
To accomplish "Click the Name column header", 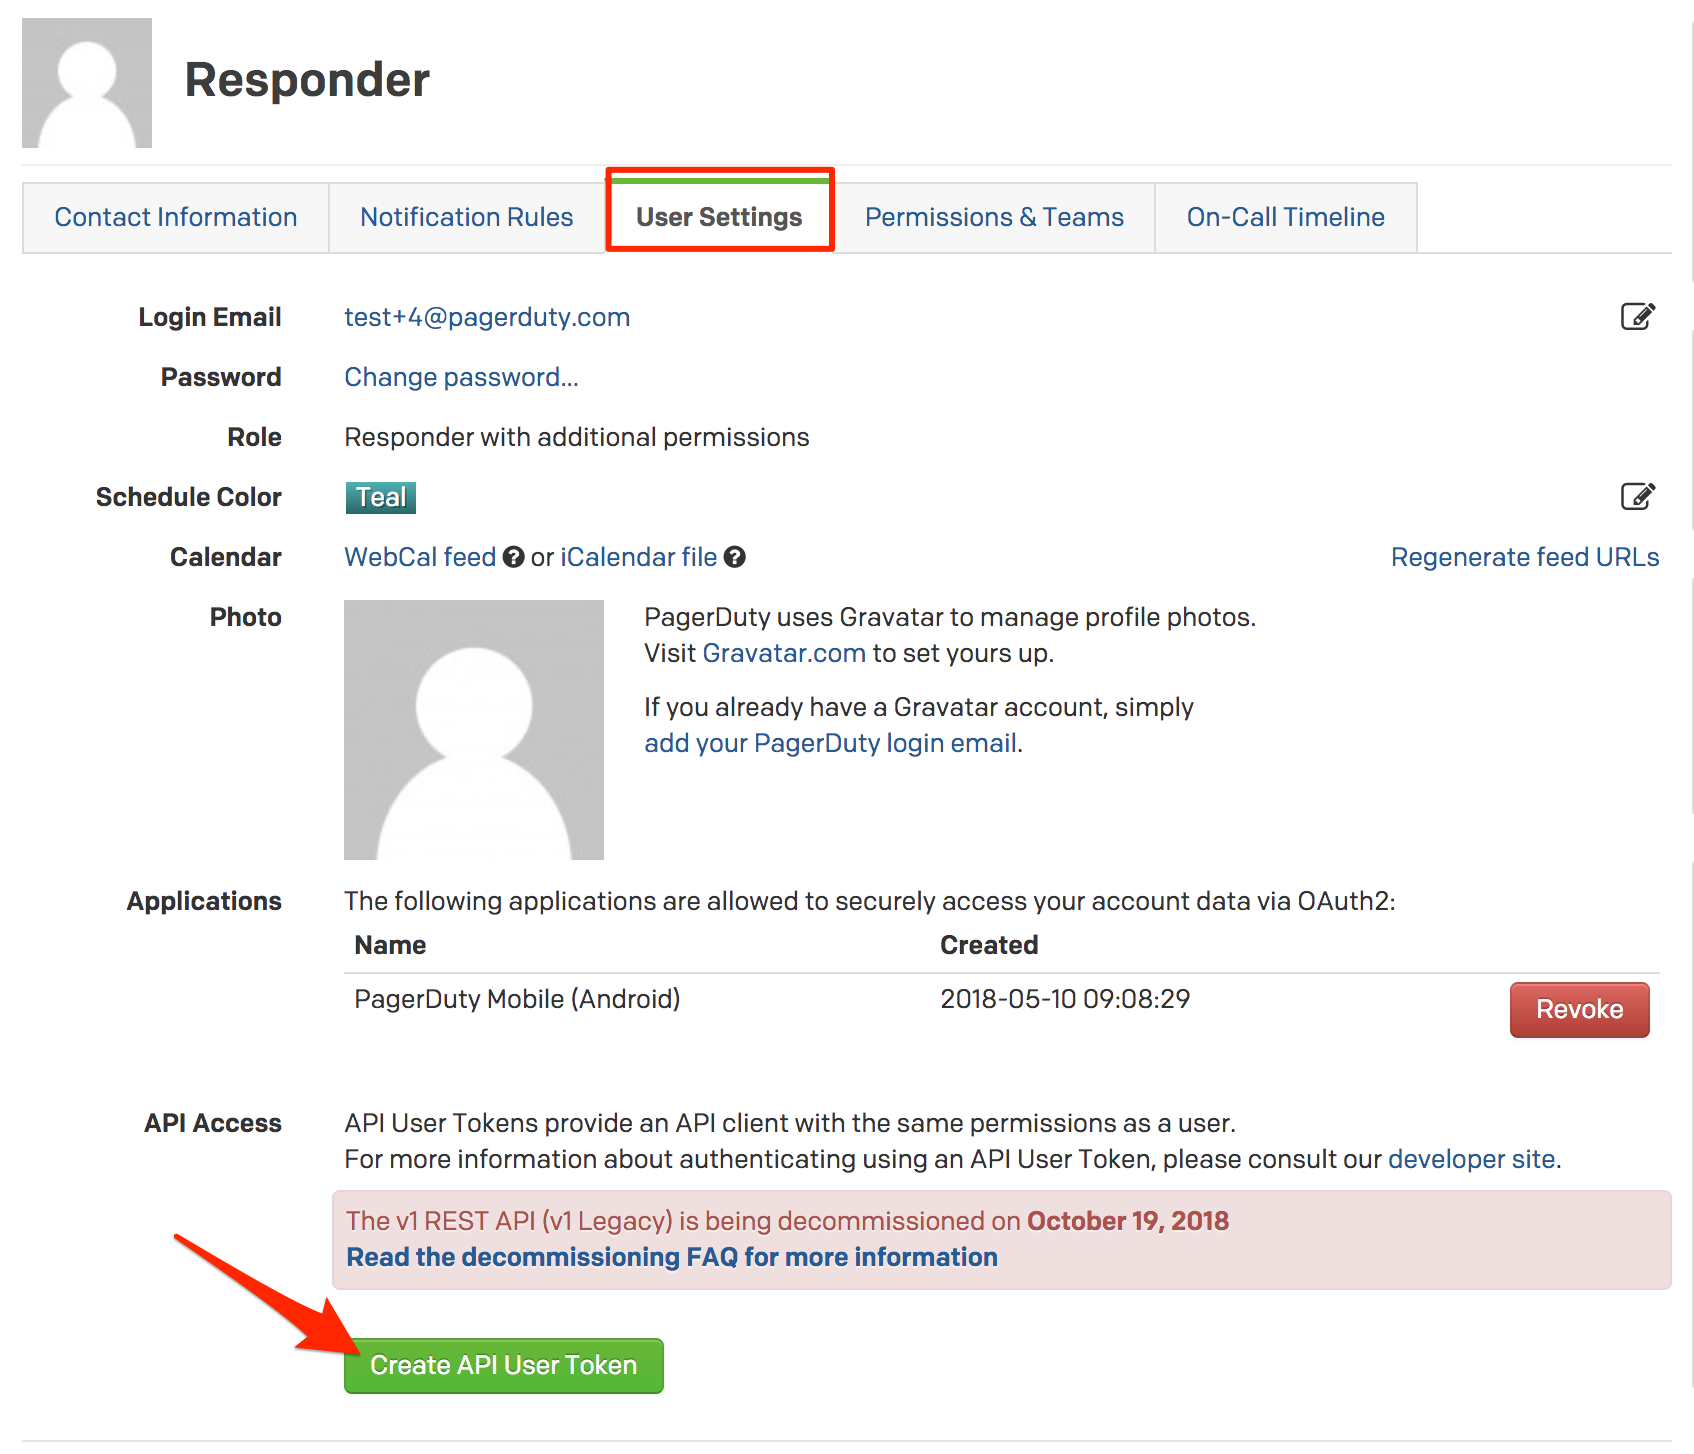I will (x=390, y=945).
